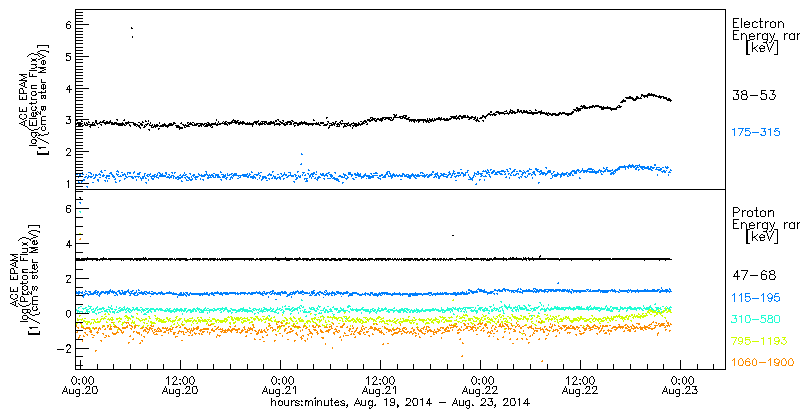Click the 12:00 Aug.21 time axis label
The image size is (800, 410).
pos(381,385)
